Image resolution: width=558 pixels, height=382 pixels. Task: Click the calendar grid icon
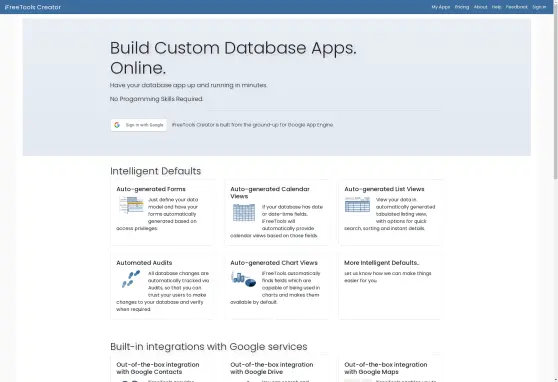pyautogui.click(x=244, y=213)
